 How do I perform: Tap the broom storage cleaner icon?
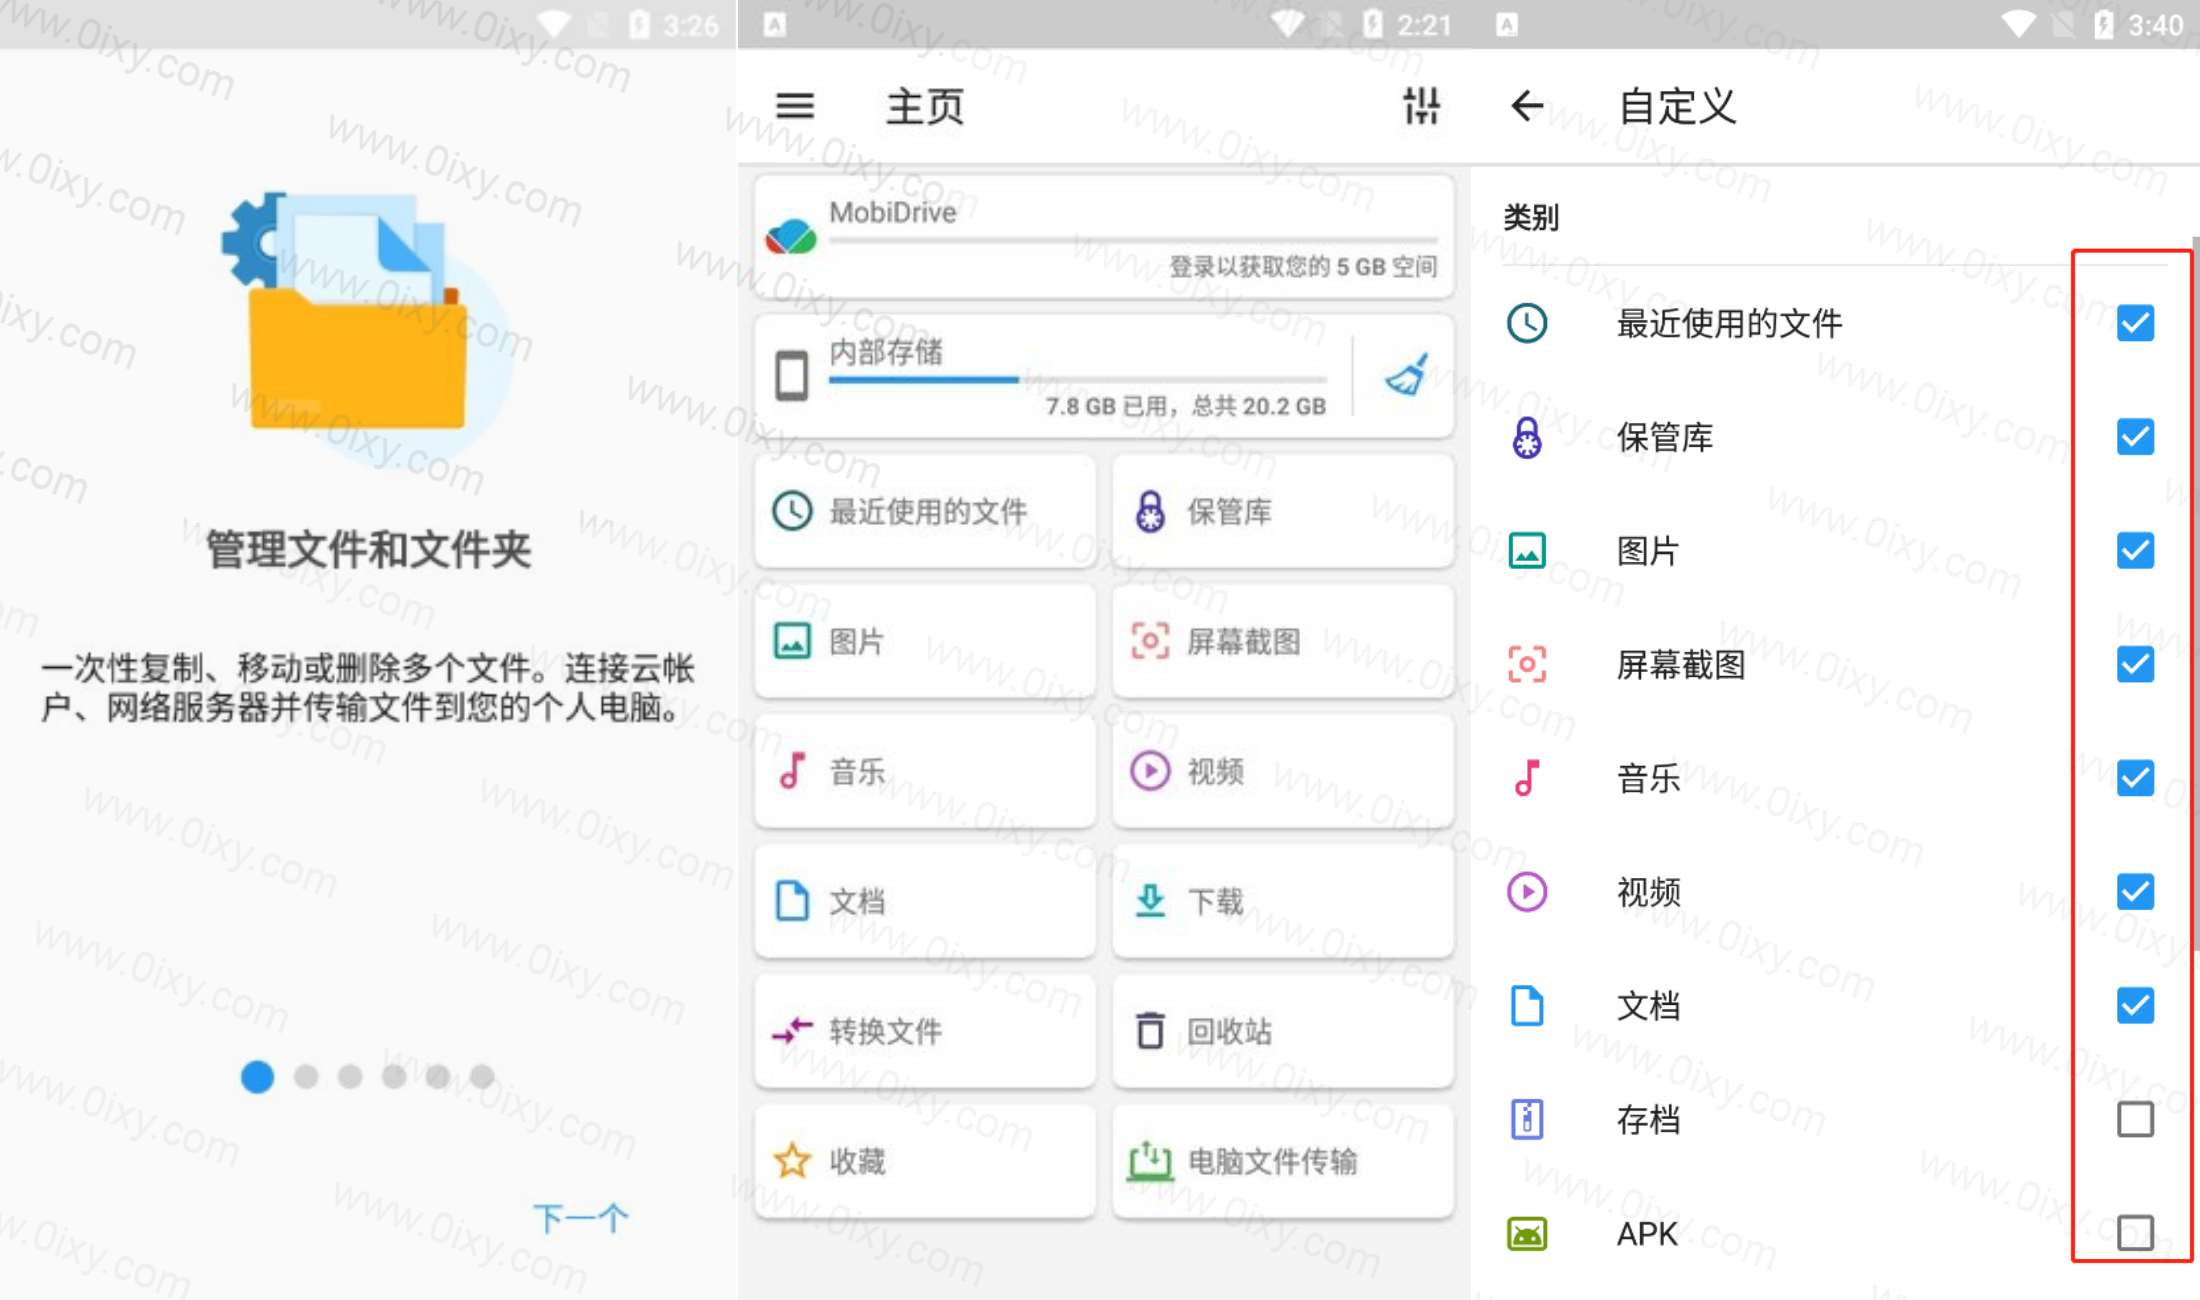[1406, 376]
